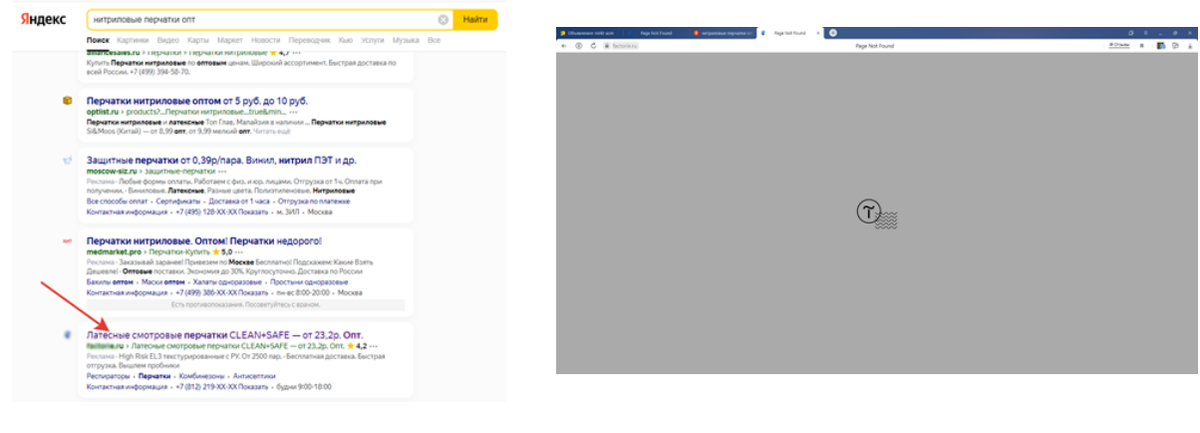1200x433 pixels.
Task: Switch to the inactive 'Page Not Found' tab
Action: pos(656,33)
